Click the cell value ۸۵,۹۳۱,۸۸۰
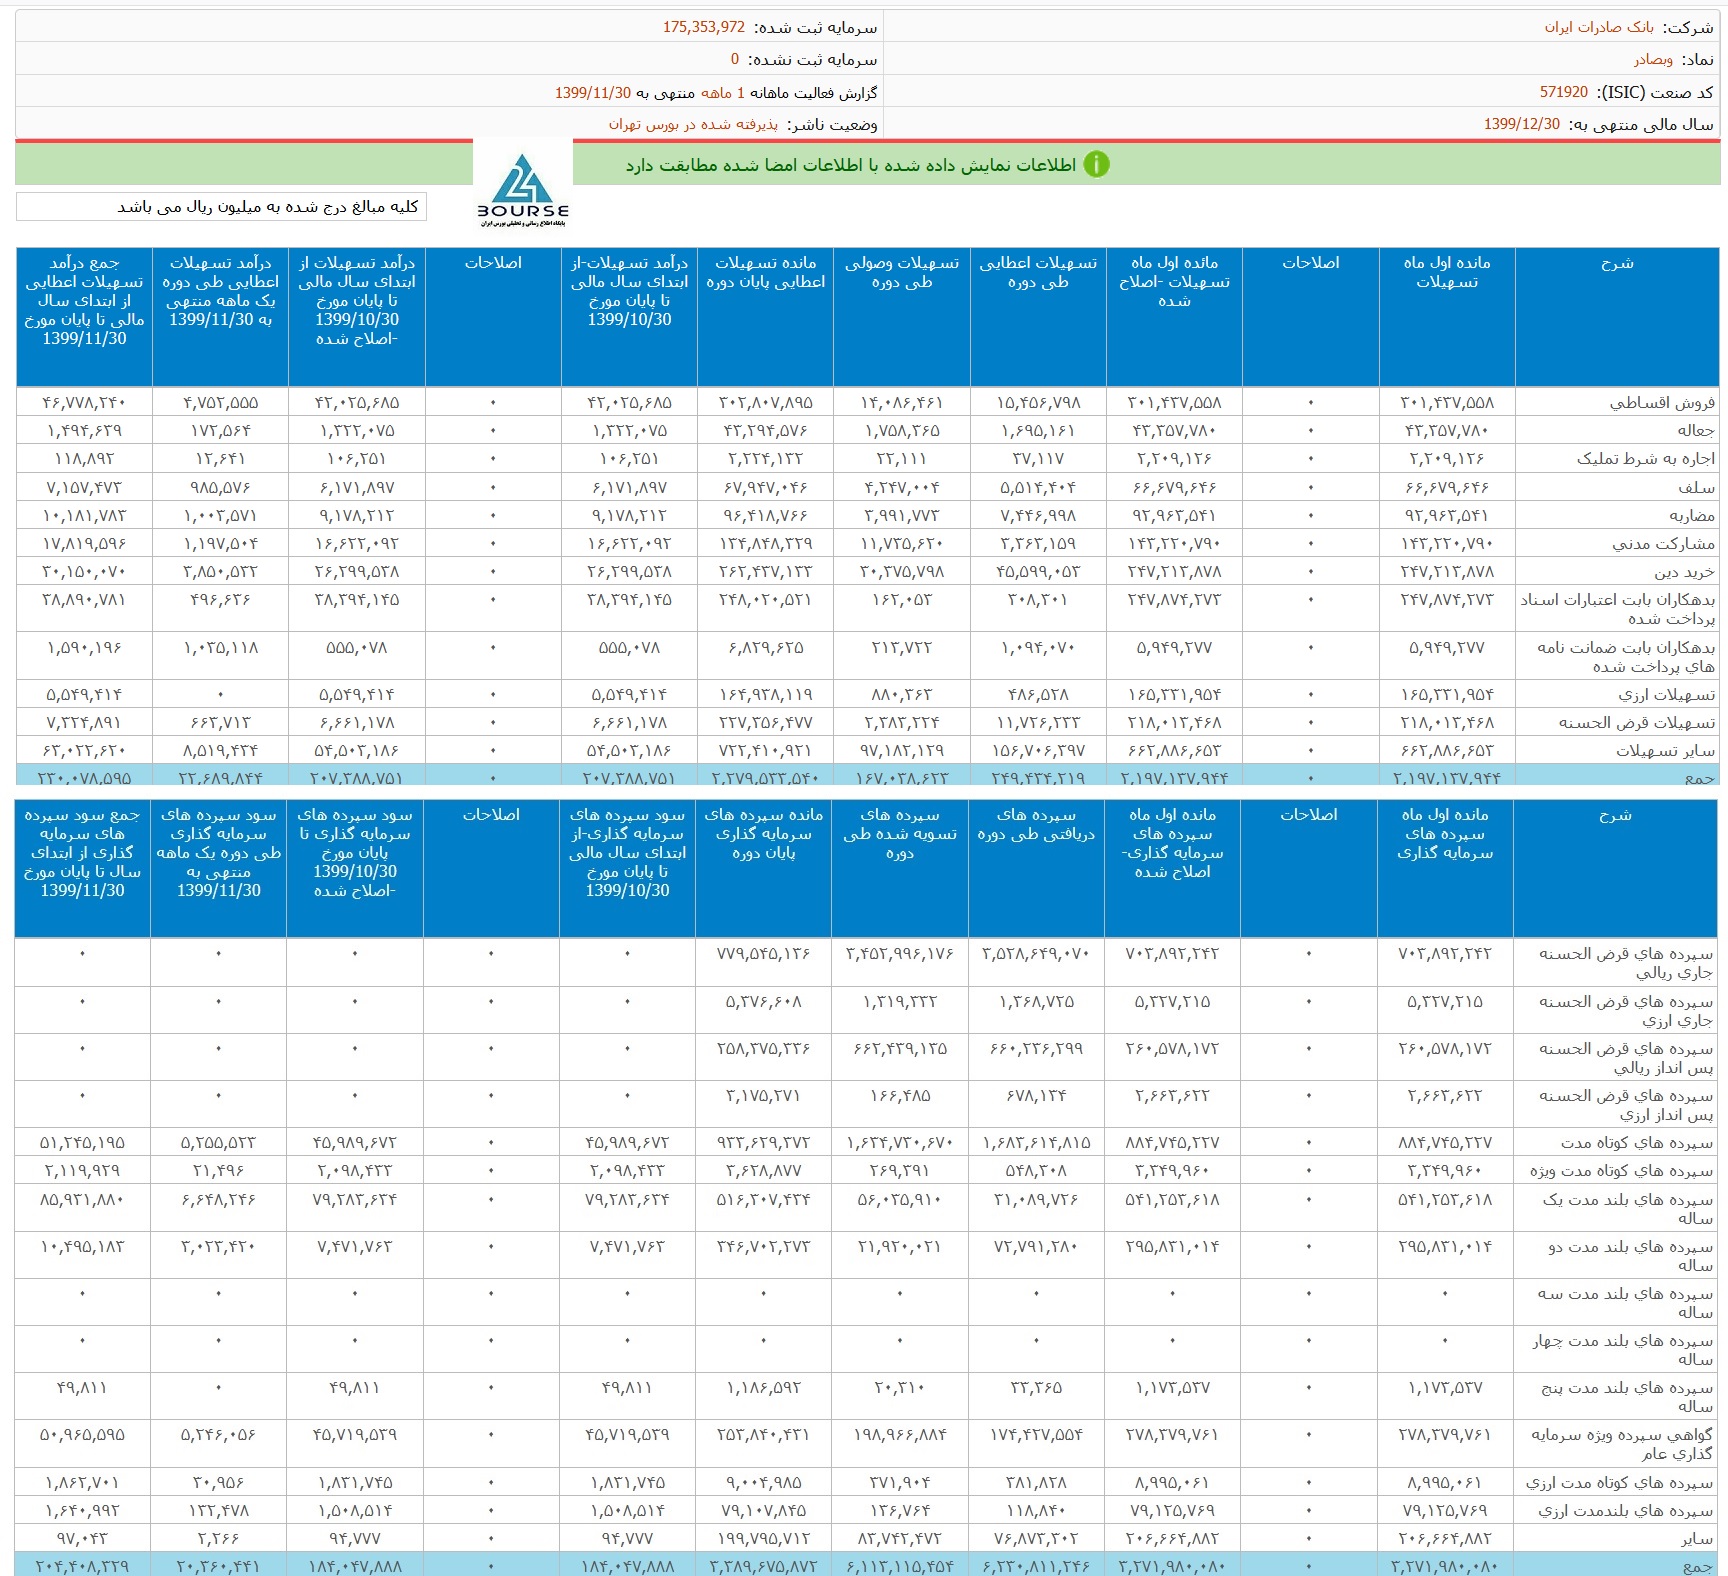The width and height of the screenshot is (1728, 1576). click(x=82, y=1200)
